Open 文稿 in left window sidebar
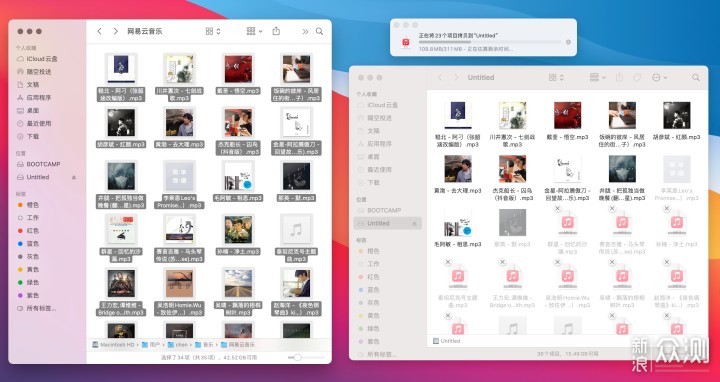Image resolution: width=720 pixels, height=382 pixels. point(28,84)
